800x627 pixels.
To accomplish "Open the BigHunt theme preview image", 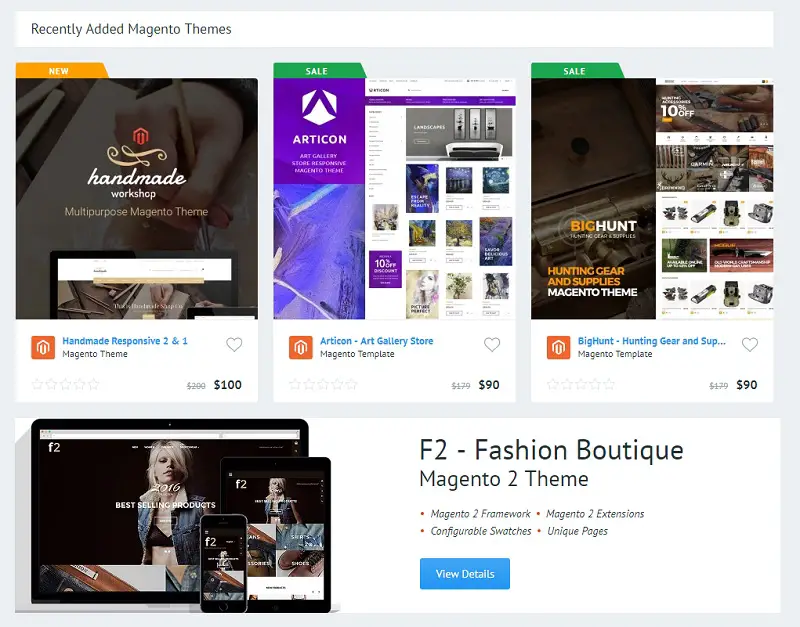I will point(652,198).
